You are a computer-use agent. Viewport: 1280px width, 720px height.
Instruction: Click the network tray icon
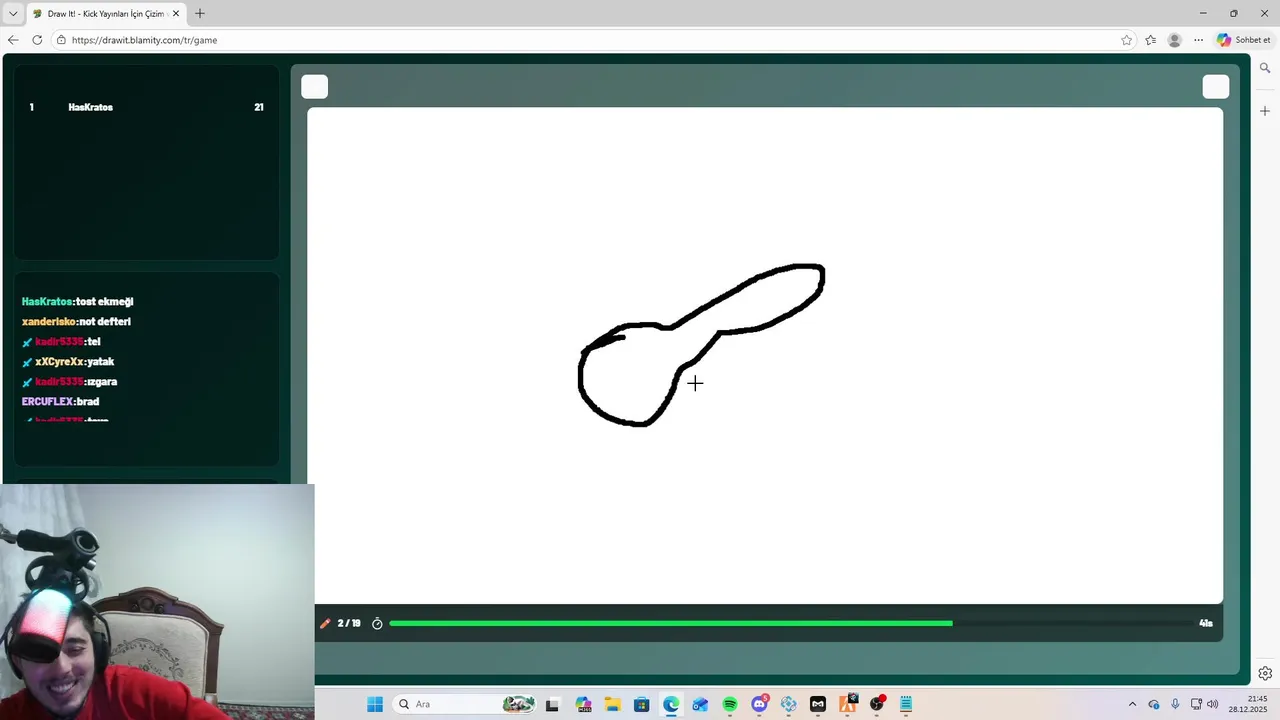[1196, 704]
